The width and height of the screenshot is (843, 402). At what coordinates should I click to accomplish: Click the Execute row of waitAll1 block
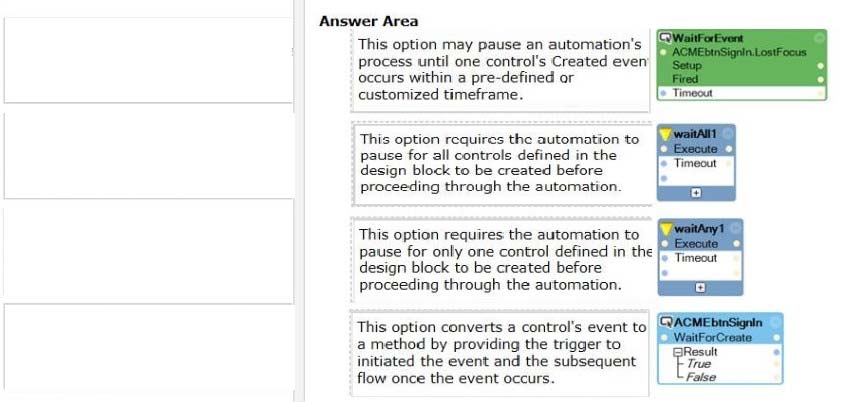coord(696,149)
